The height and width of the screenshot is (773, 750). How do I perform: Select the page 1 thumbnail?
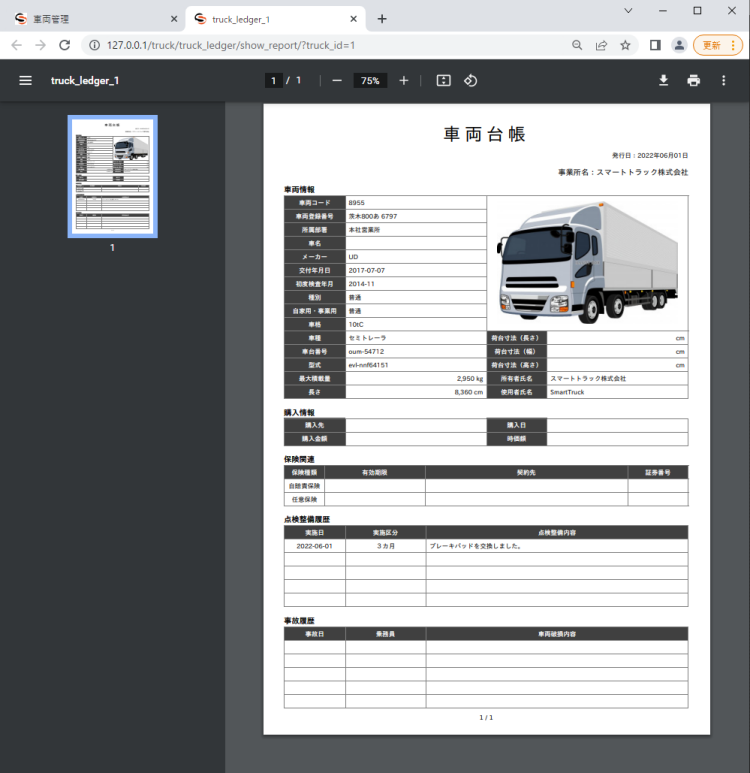[112, 176]
